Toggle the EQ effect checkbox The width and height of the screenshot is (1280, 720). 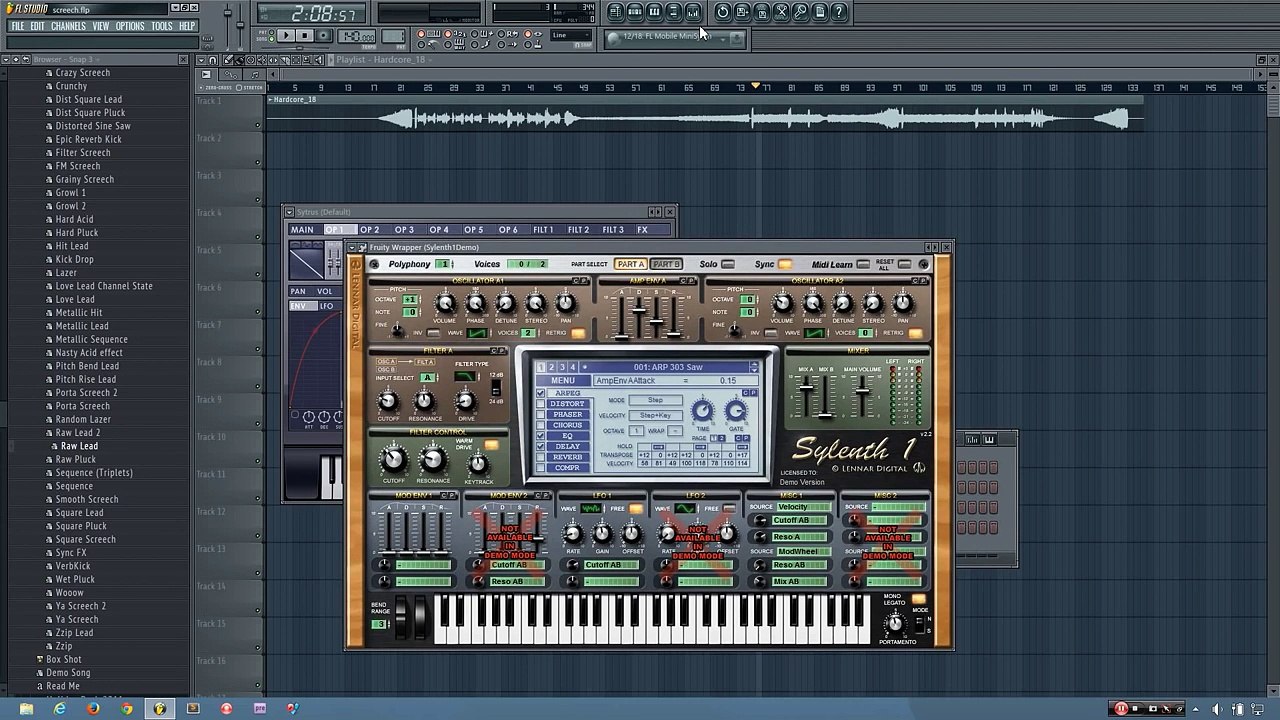(540, 436)
